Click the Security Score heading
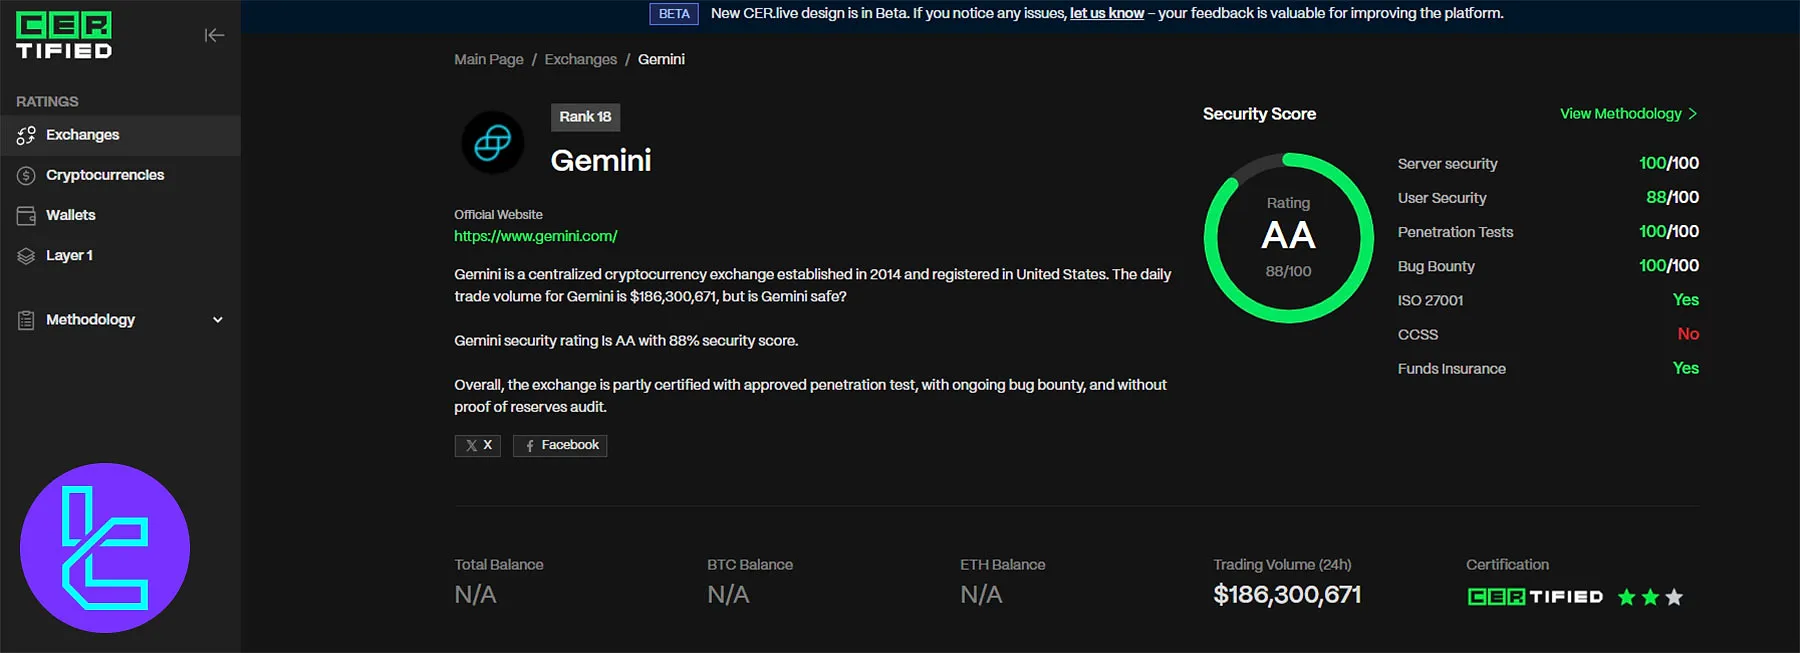Viewport: 1800px width, 653px height. (1259, 114)
